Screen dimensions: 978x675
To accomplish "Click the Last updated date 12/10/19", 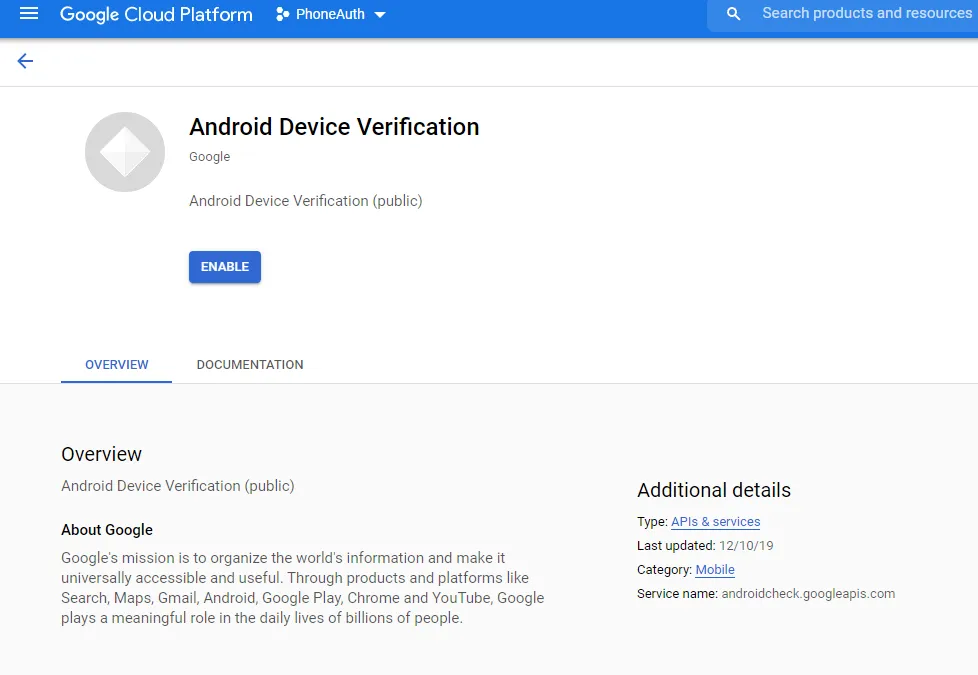I will pos(746,546).
